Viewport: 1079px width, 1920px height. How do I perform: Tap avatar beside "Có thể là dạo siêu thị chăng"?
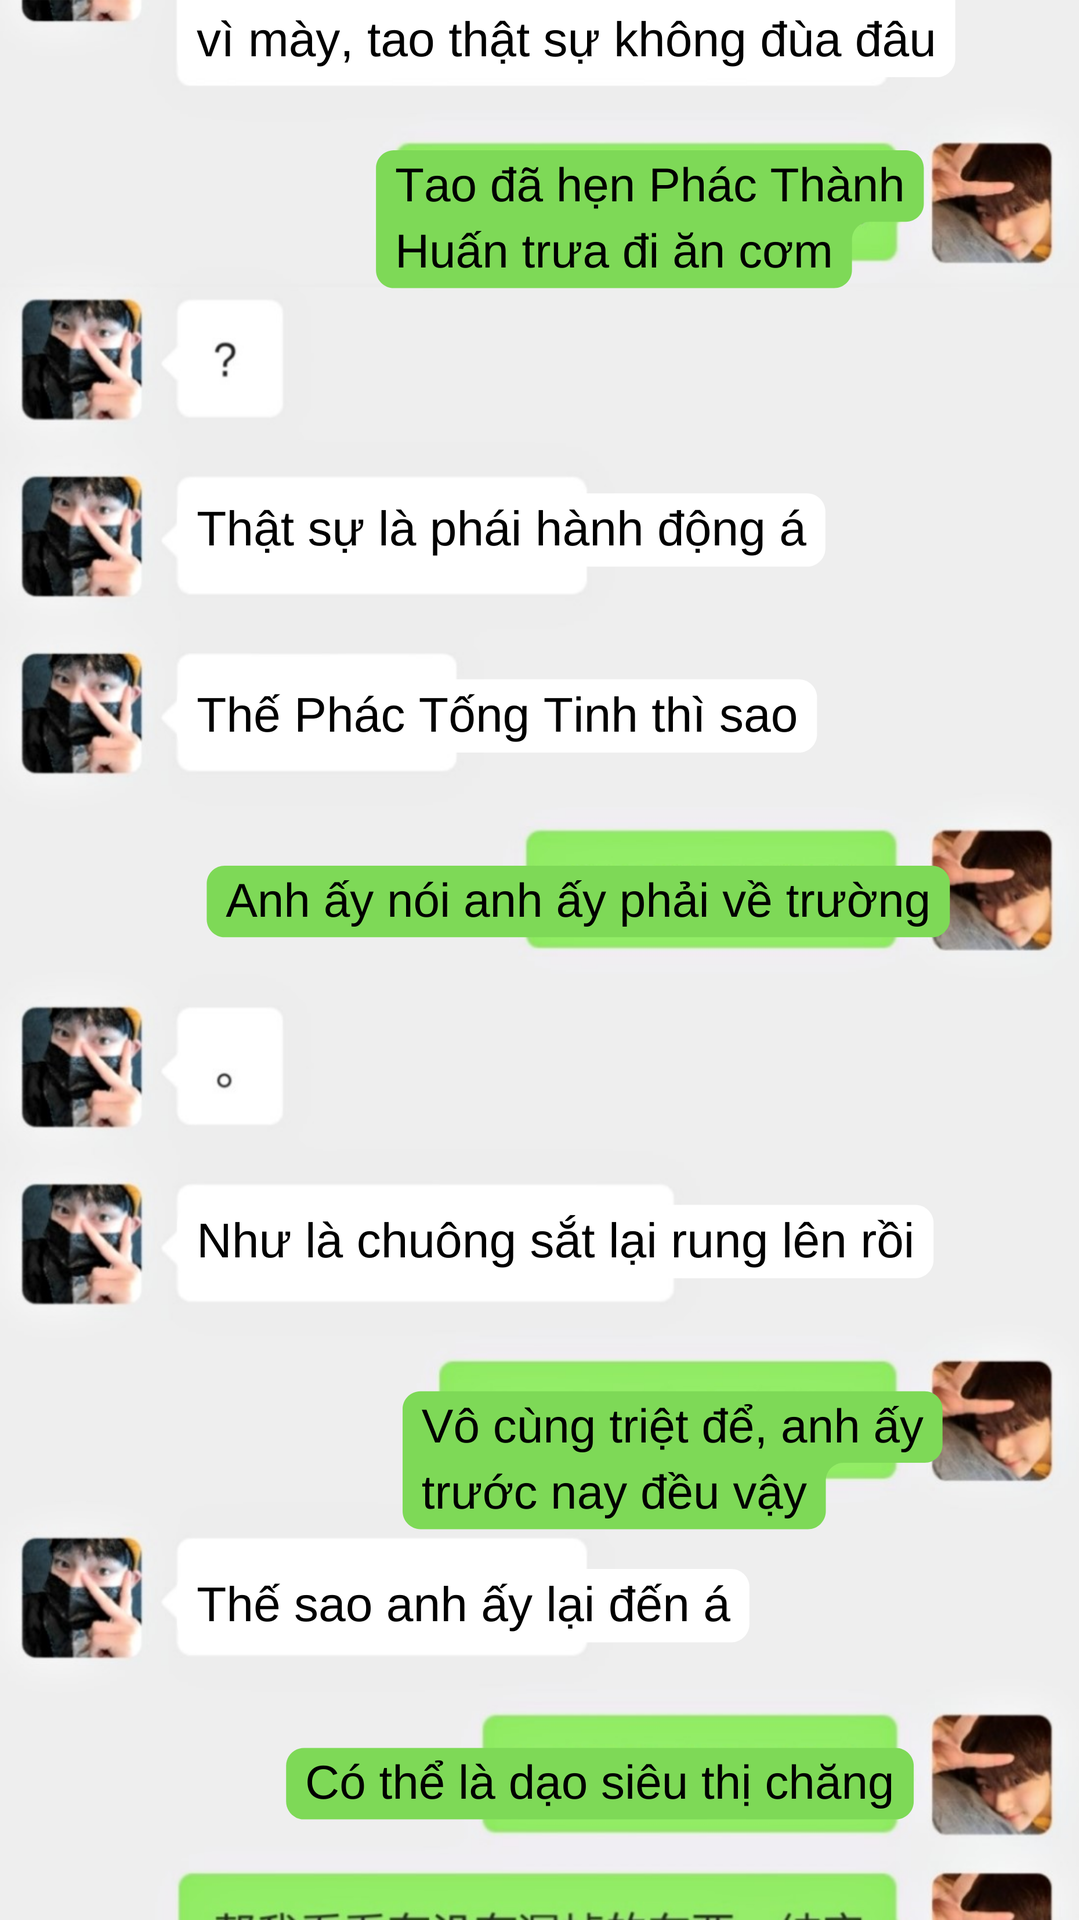[x=992, y=1775]
